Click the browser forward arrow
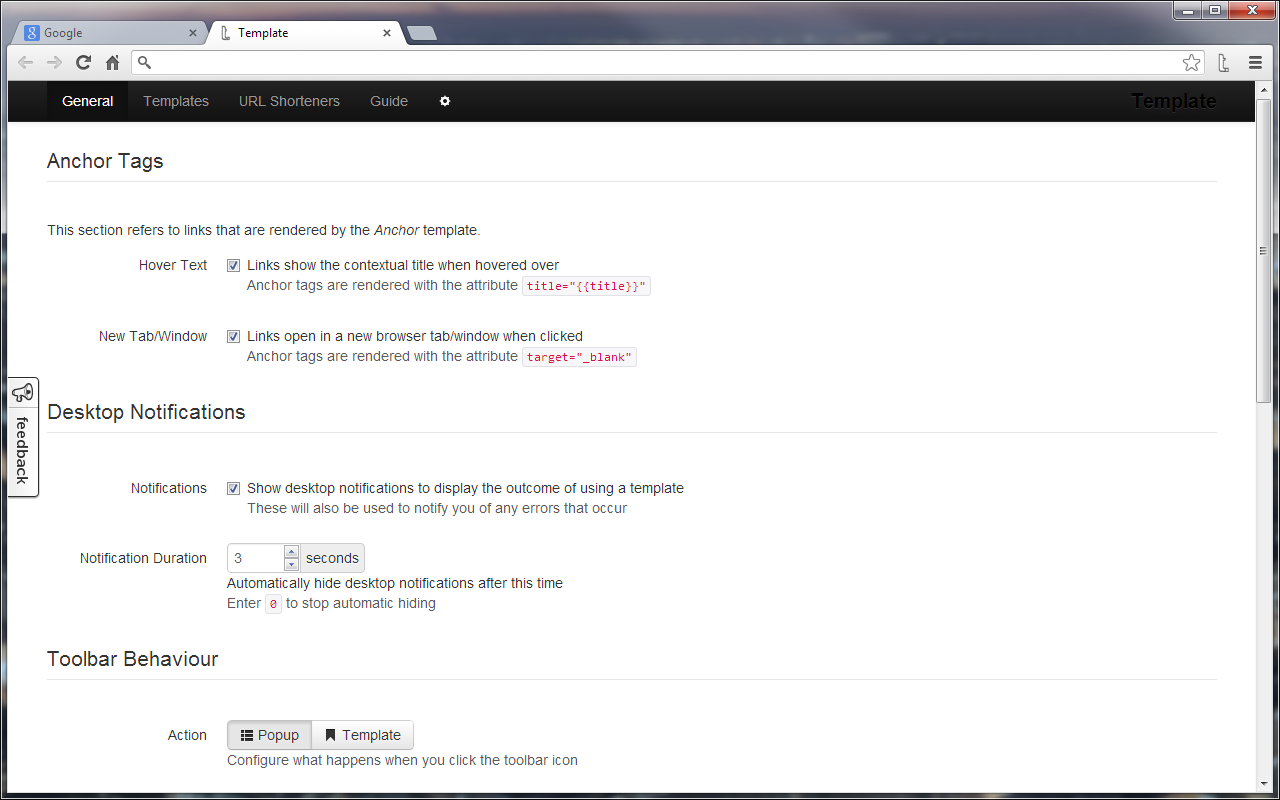 point(54,62)
